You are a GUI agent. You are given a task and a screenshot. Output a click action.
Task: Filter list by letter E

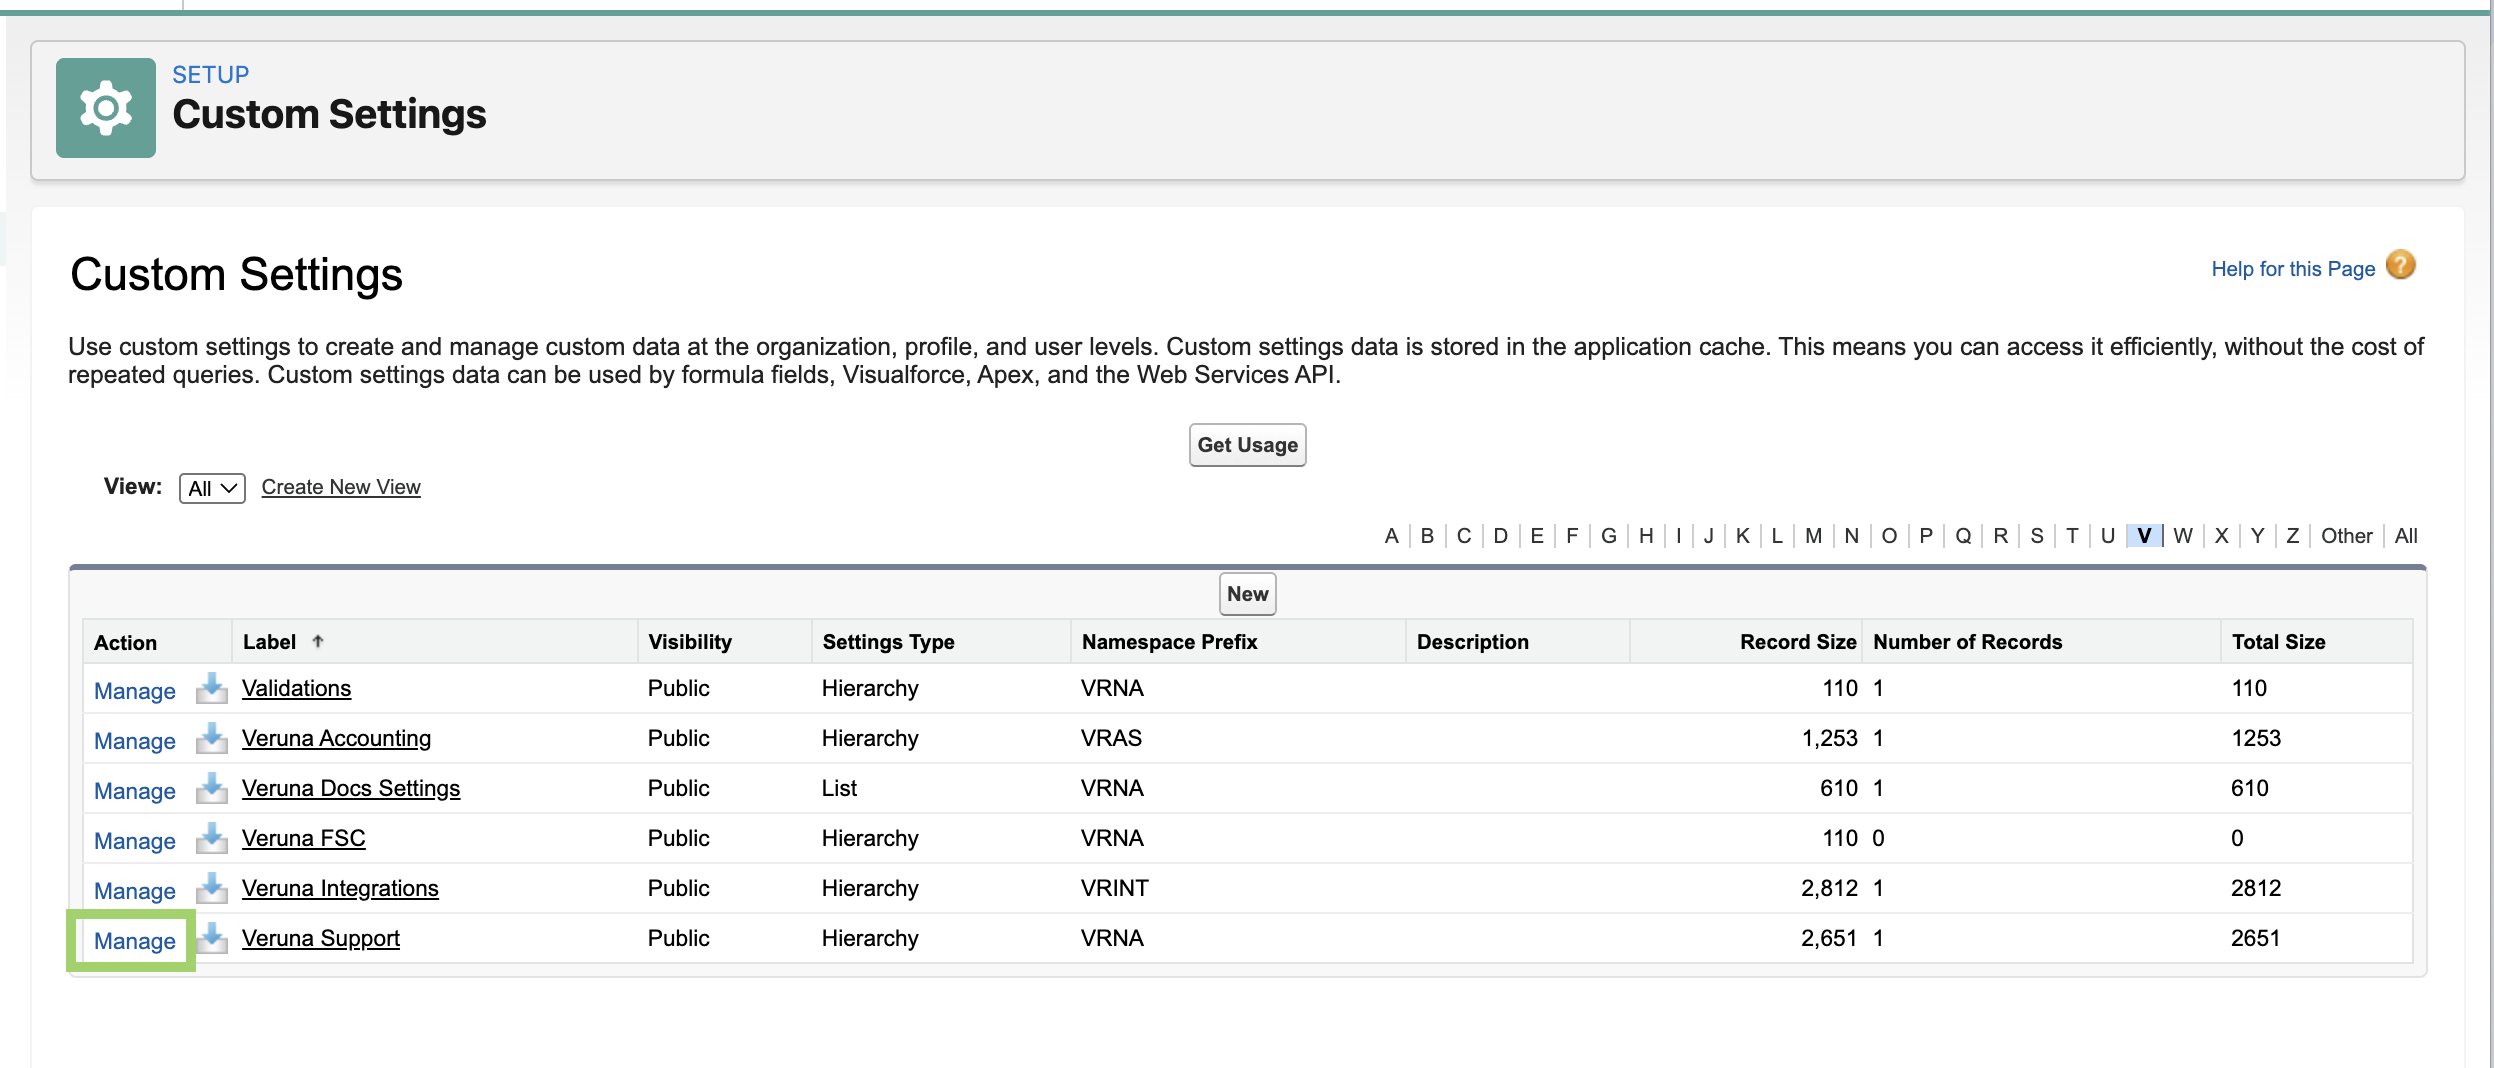(1537, 536)
